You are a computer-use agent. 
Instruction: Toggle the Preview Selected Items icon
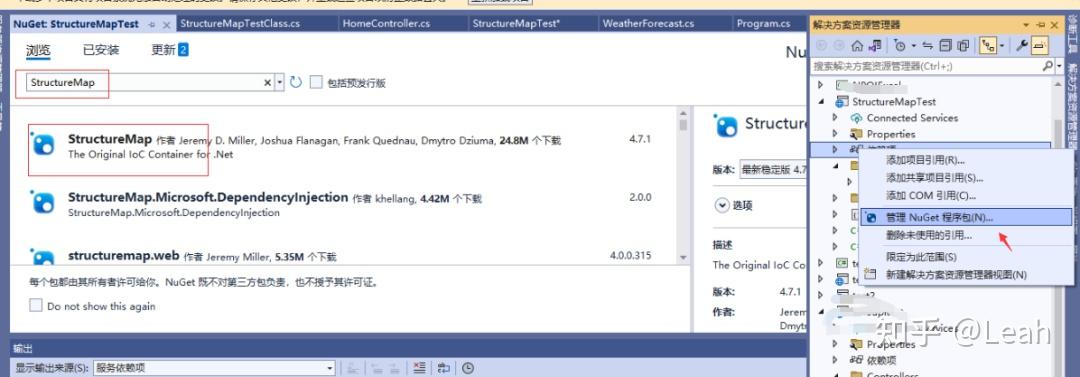pos(1040,46)
